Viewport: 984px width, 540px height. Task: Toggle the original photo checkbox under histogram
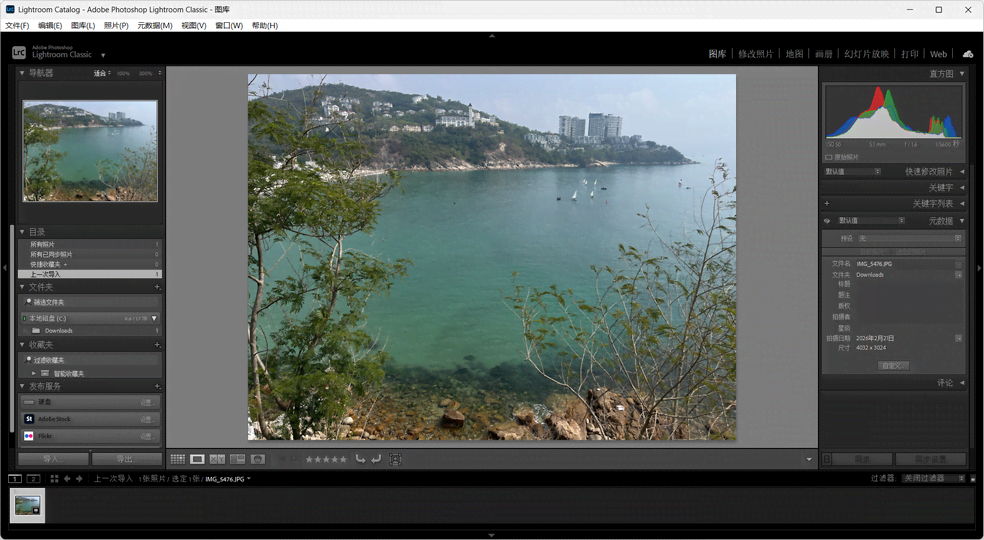[829, 157]
